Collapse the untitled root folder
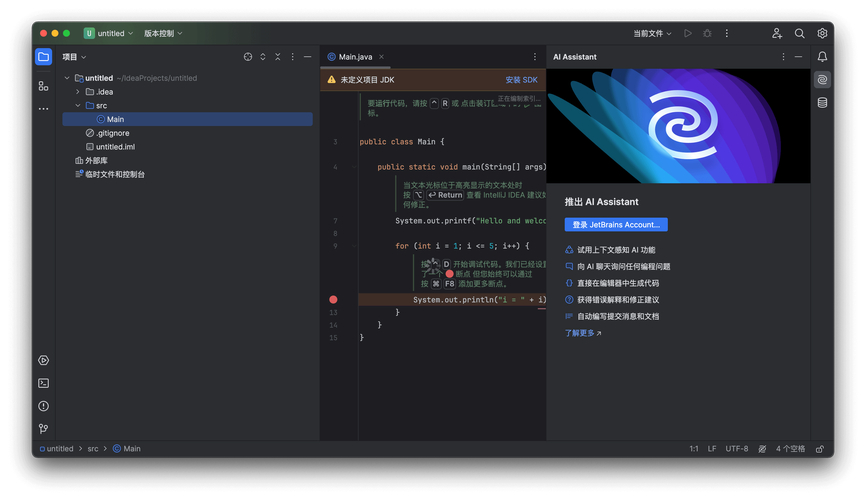Viewport: 866px width, 500px height. (x=67, y=78)
